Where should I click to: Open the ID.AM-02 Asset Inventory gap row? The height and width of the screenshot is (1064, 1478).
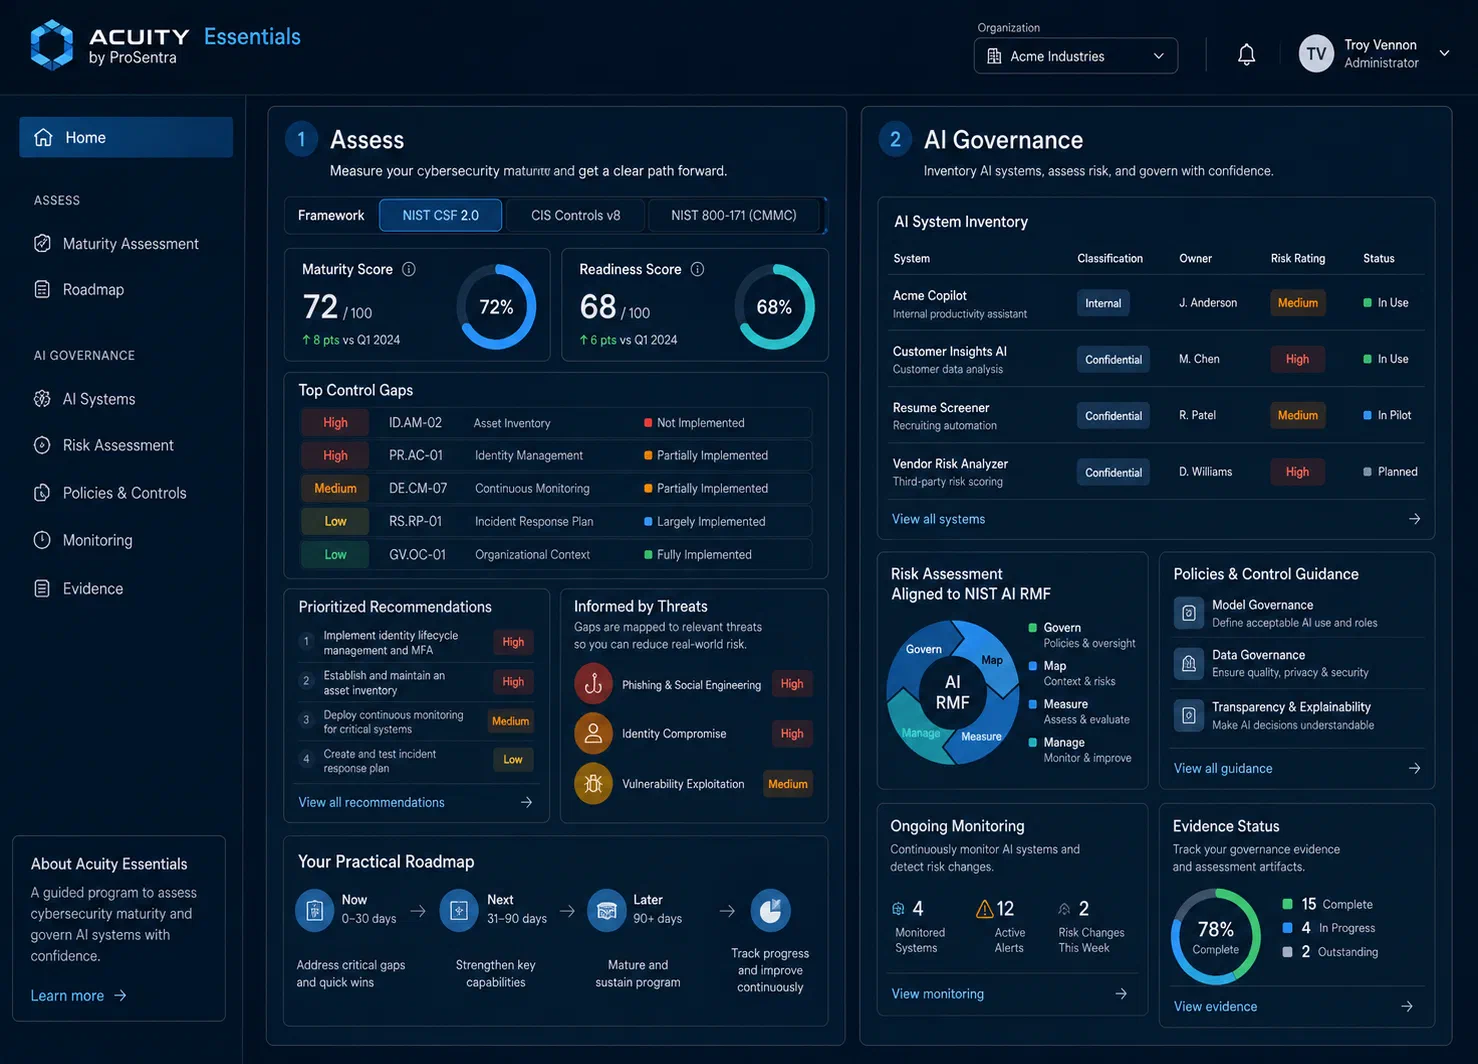point(555,423)
